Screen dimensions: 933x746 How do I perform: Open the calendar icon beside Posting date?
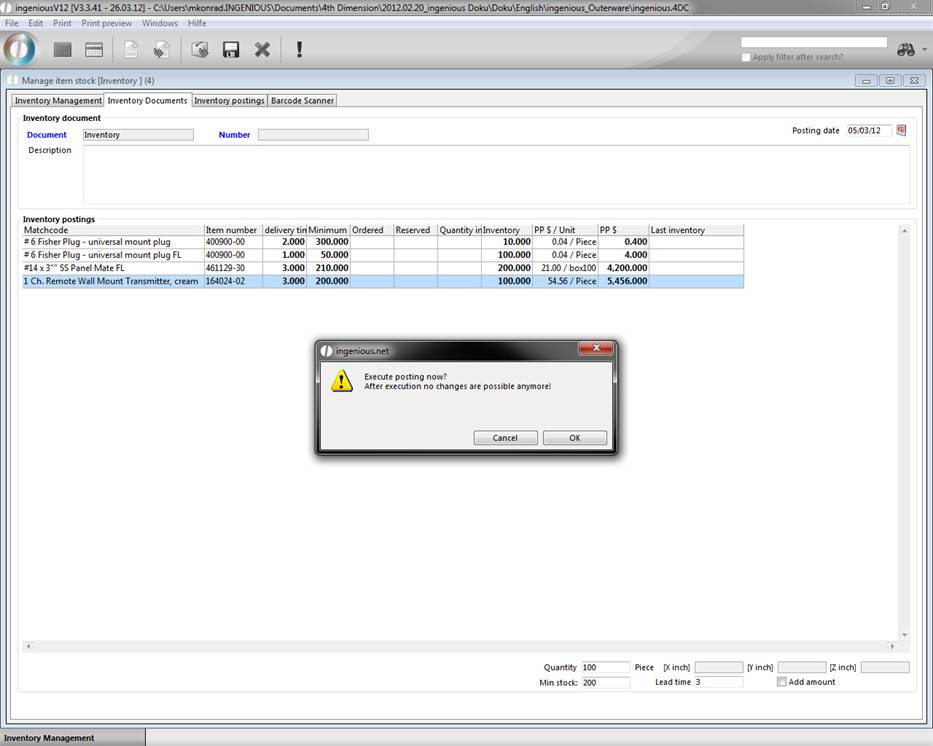coord(901,130)
